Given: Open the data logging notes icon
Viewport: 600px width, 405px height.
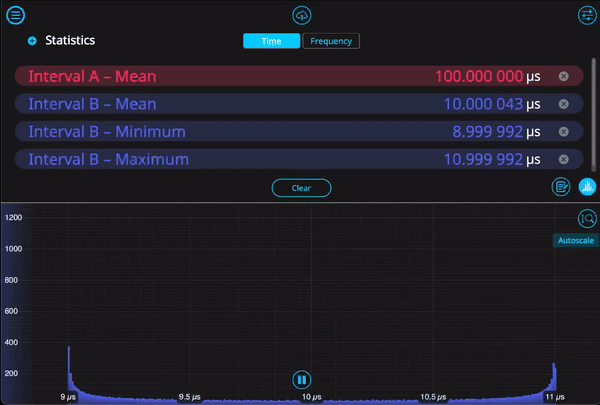Looking at the screenshot, I should coord(561,187).
